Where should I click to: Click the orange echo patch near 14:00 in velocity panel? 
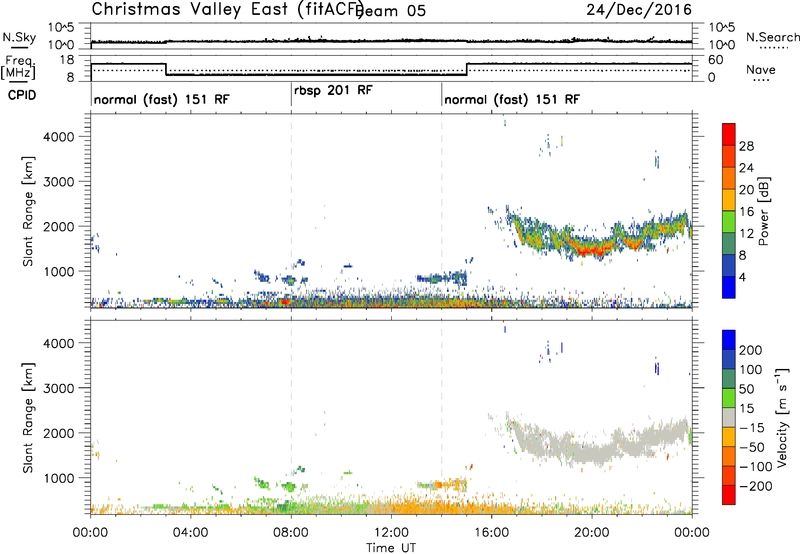(x=449, y=484)
